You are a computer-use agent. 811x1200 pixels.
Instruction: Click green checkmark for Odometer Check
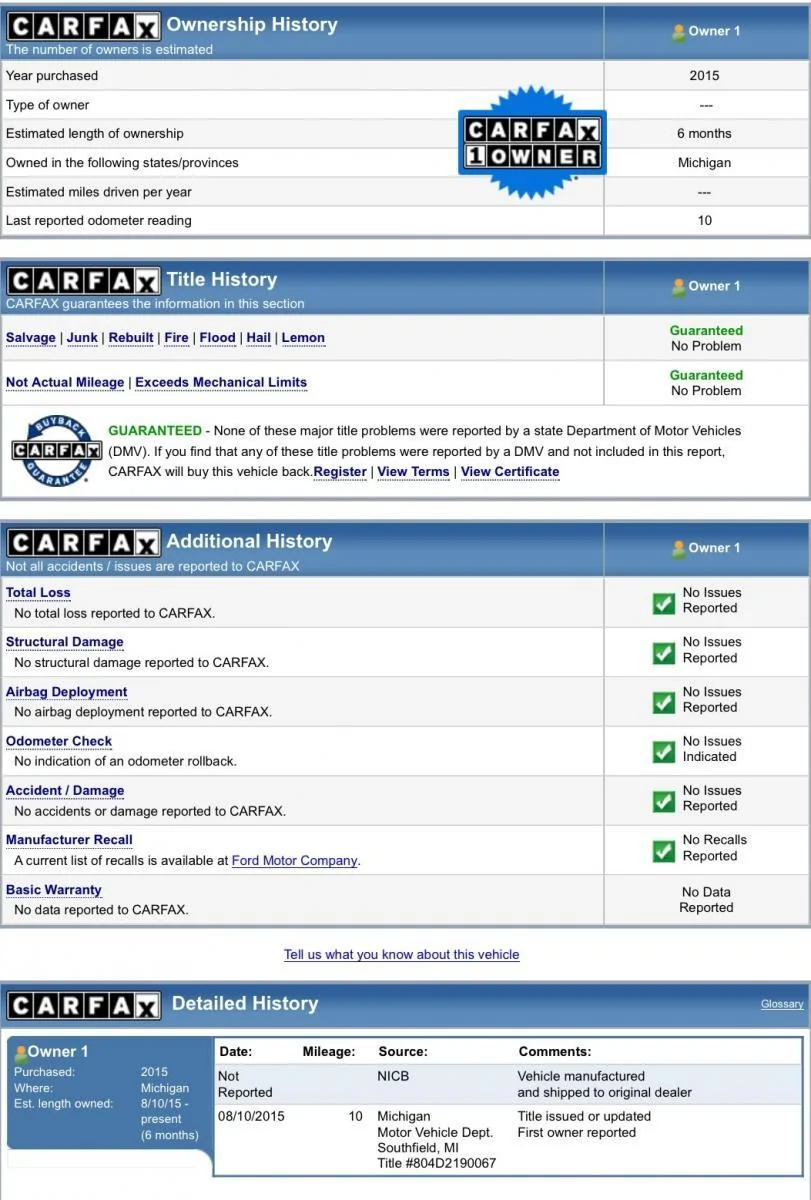pyautogui.click(x=663, y=752)
